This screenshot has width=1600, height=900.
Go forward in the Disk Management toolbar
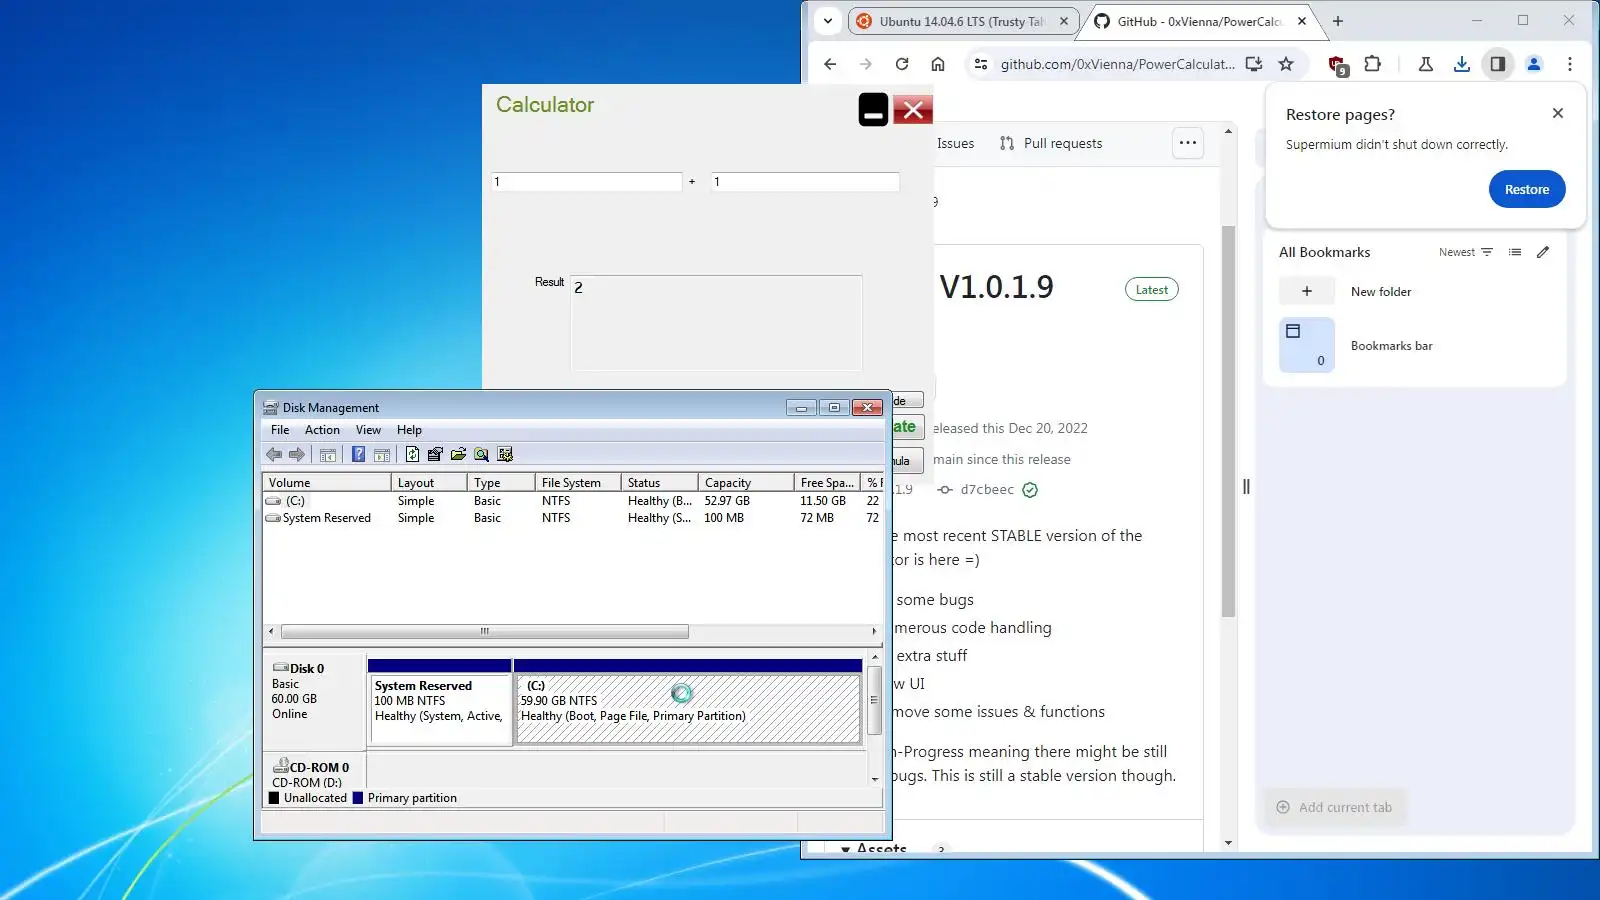[297, 455]
